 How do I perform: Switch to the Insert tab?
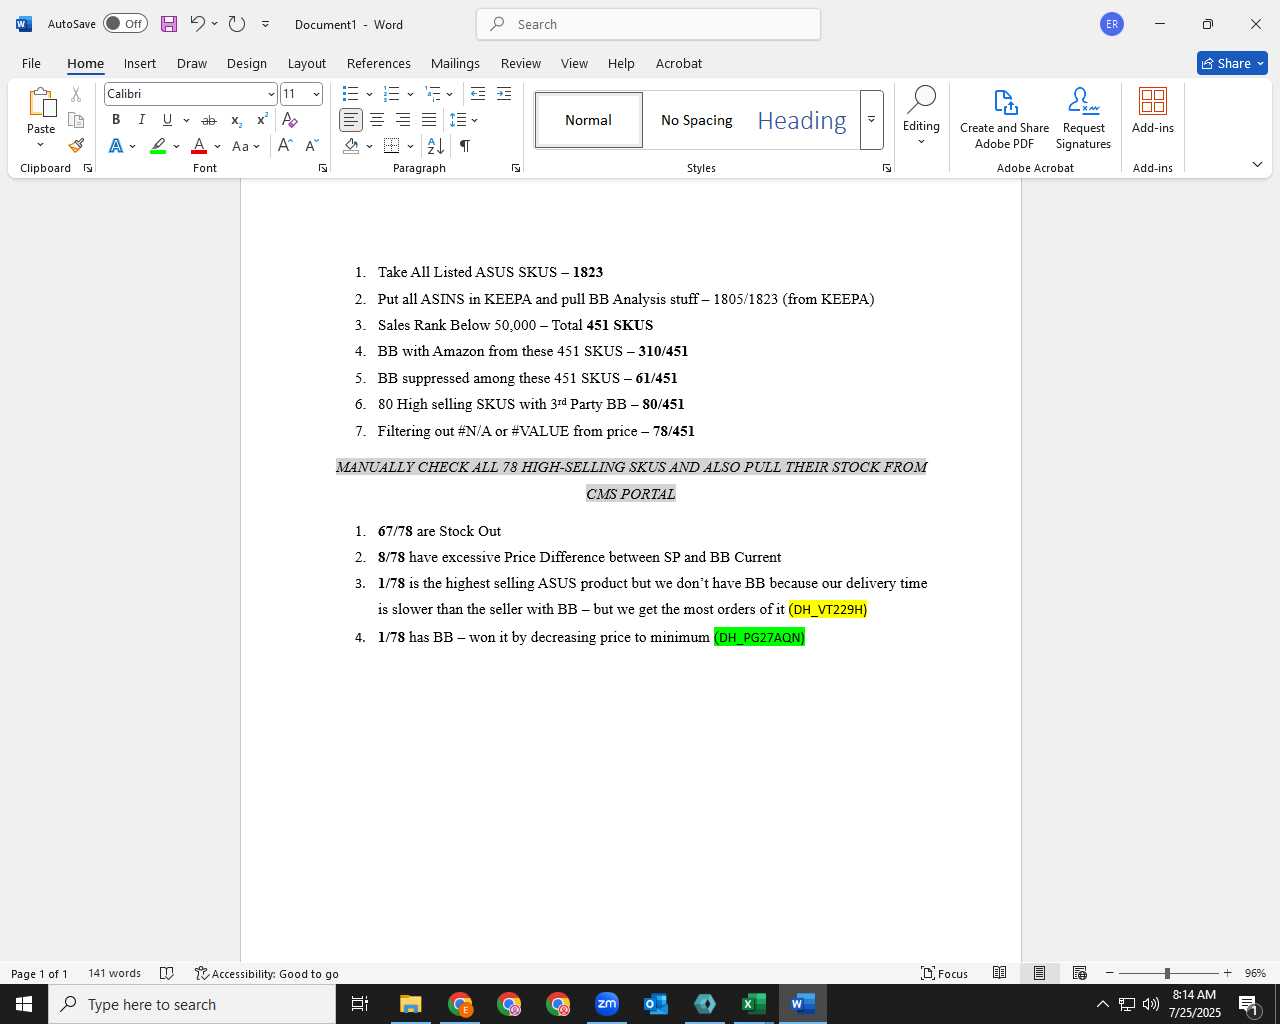[x=140, y=63]
